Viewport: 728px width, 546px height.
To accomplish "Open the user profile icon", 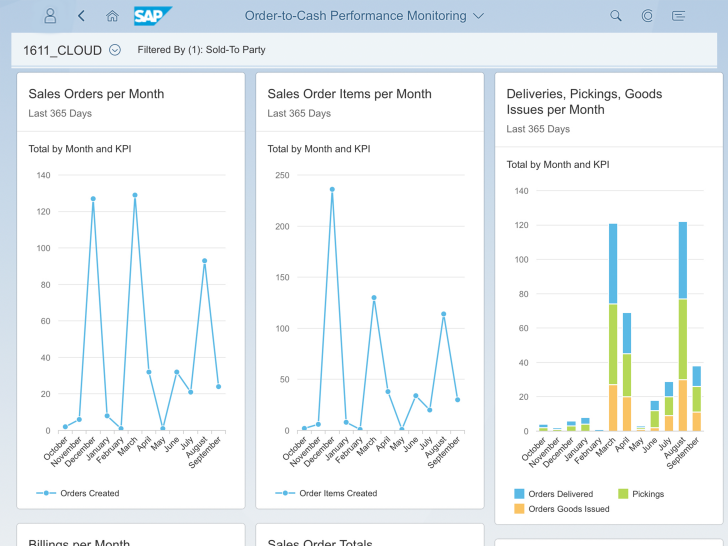I will tap(50, 16).
